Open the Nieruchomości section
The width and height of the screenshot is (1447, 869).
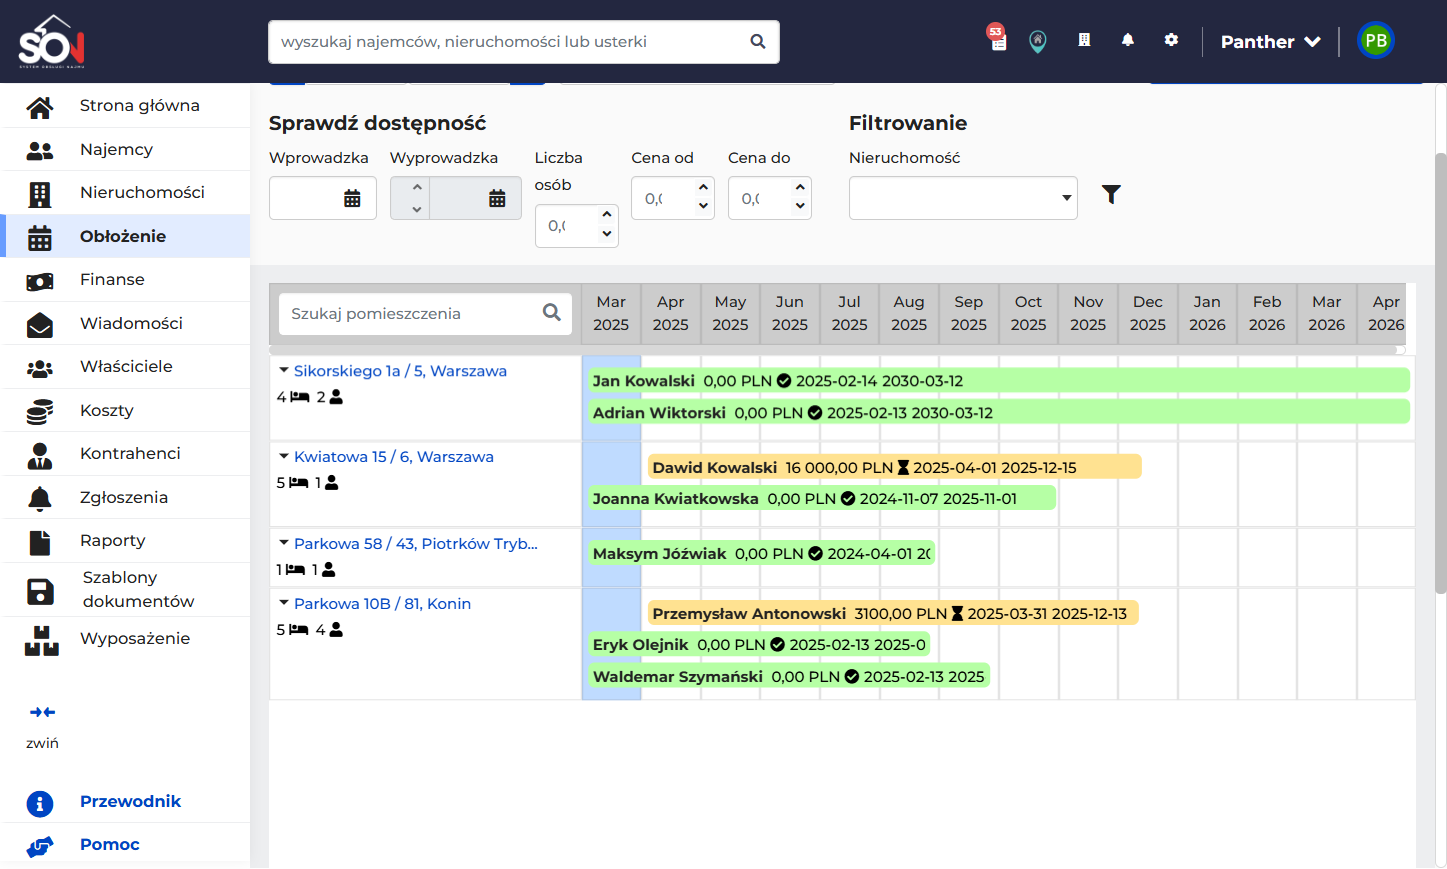125,193
